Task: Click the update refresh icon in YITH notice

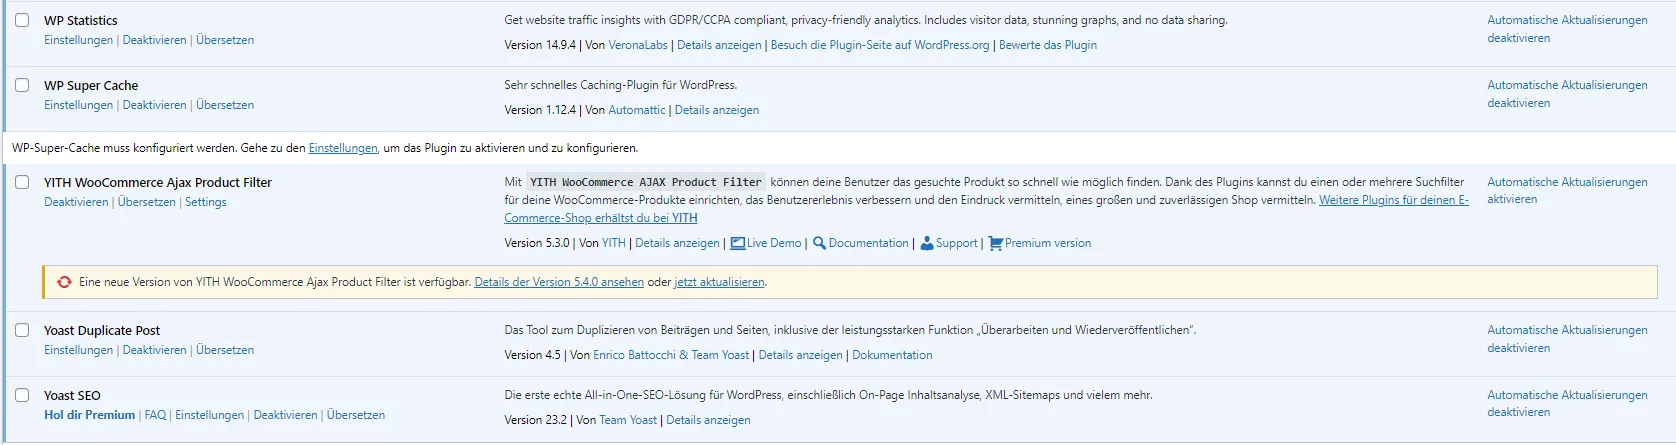Action: click(x=65, y=282)
